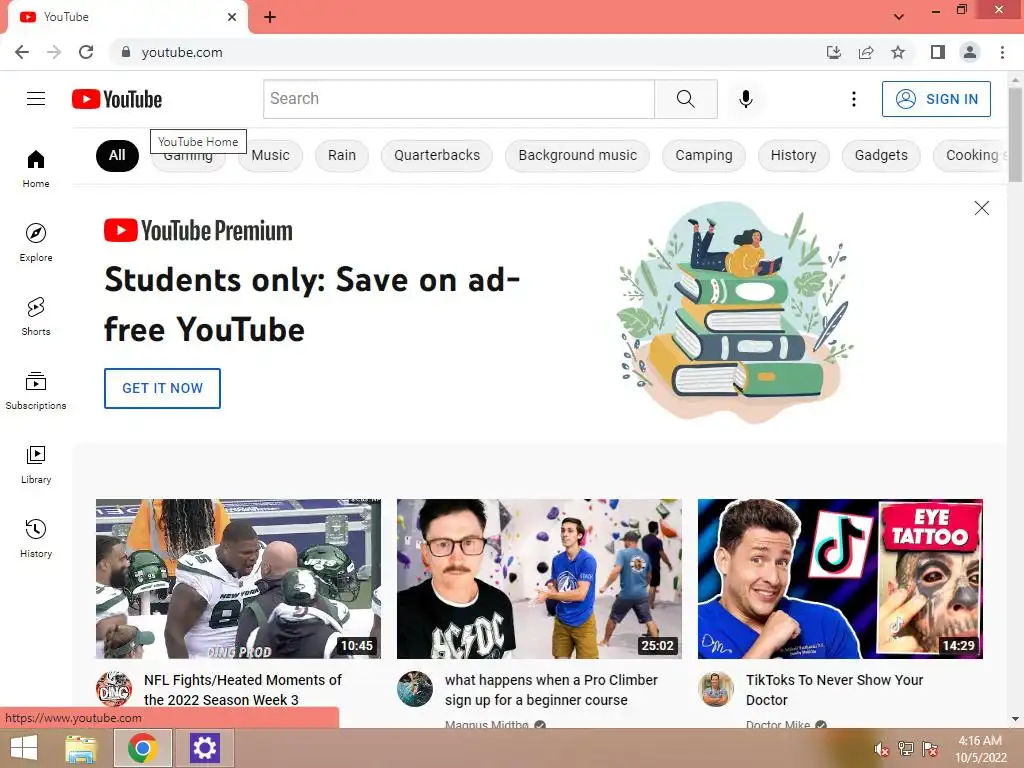Click the Magnus Midtbø channel avatar
Viewport: 1024px width, 768px height.
415,689
